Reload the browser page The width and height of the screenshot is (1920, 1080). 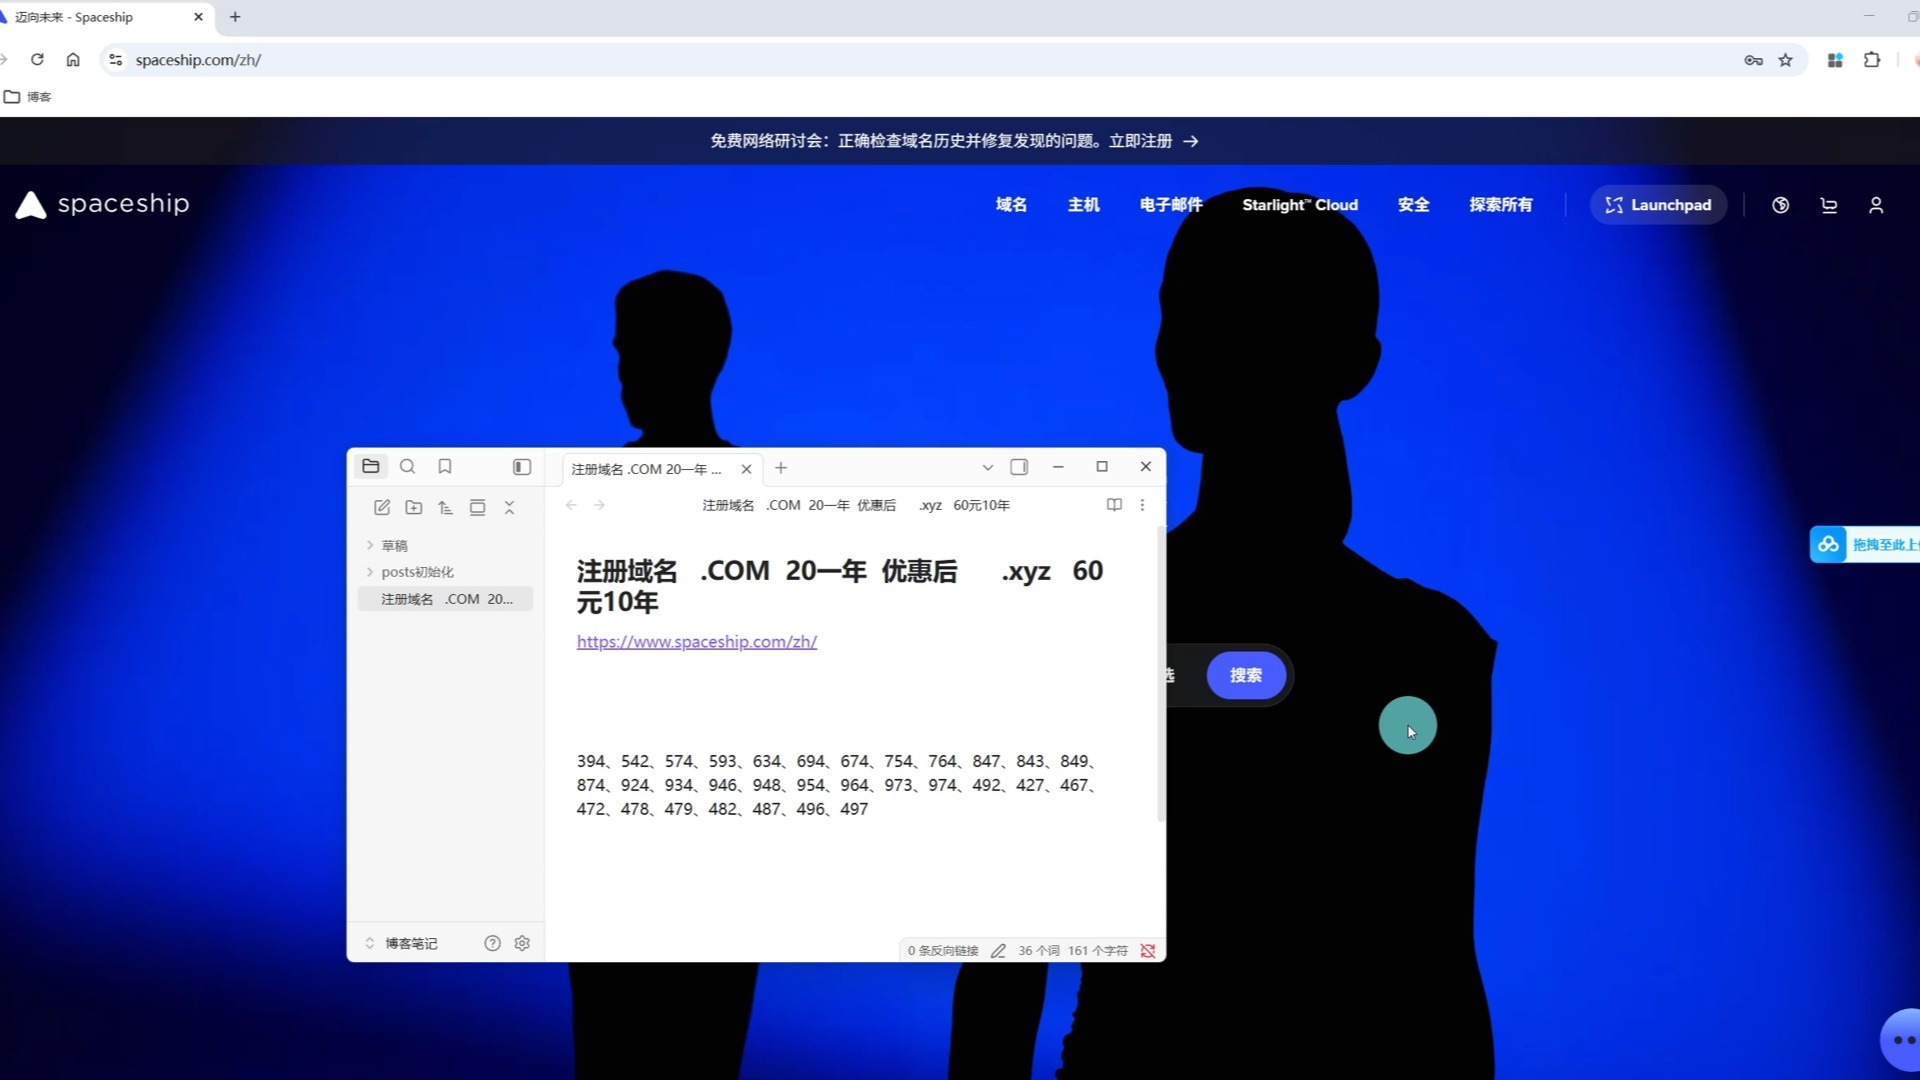37,60
